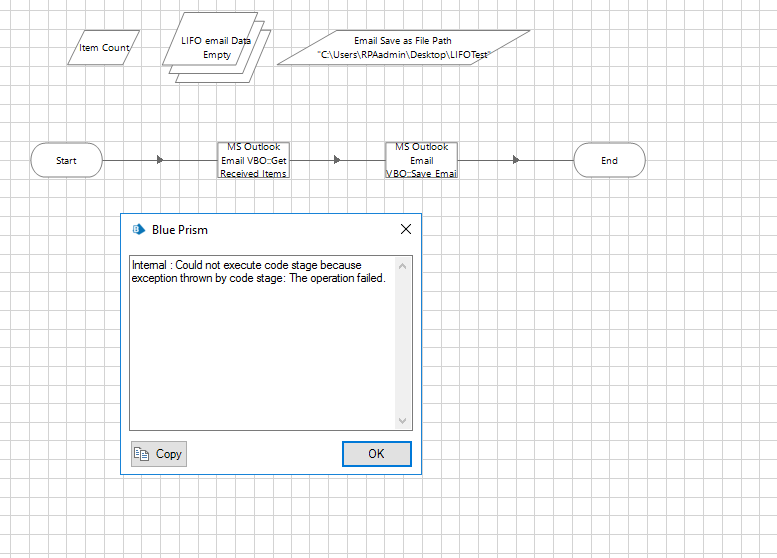777x558 pixels.
Task: Click the "The operation failed." error text
Action: pyautogui.click(x=337, y=278)
